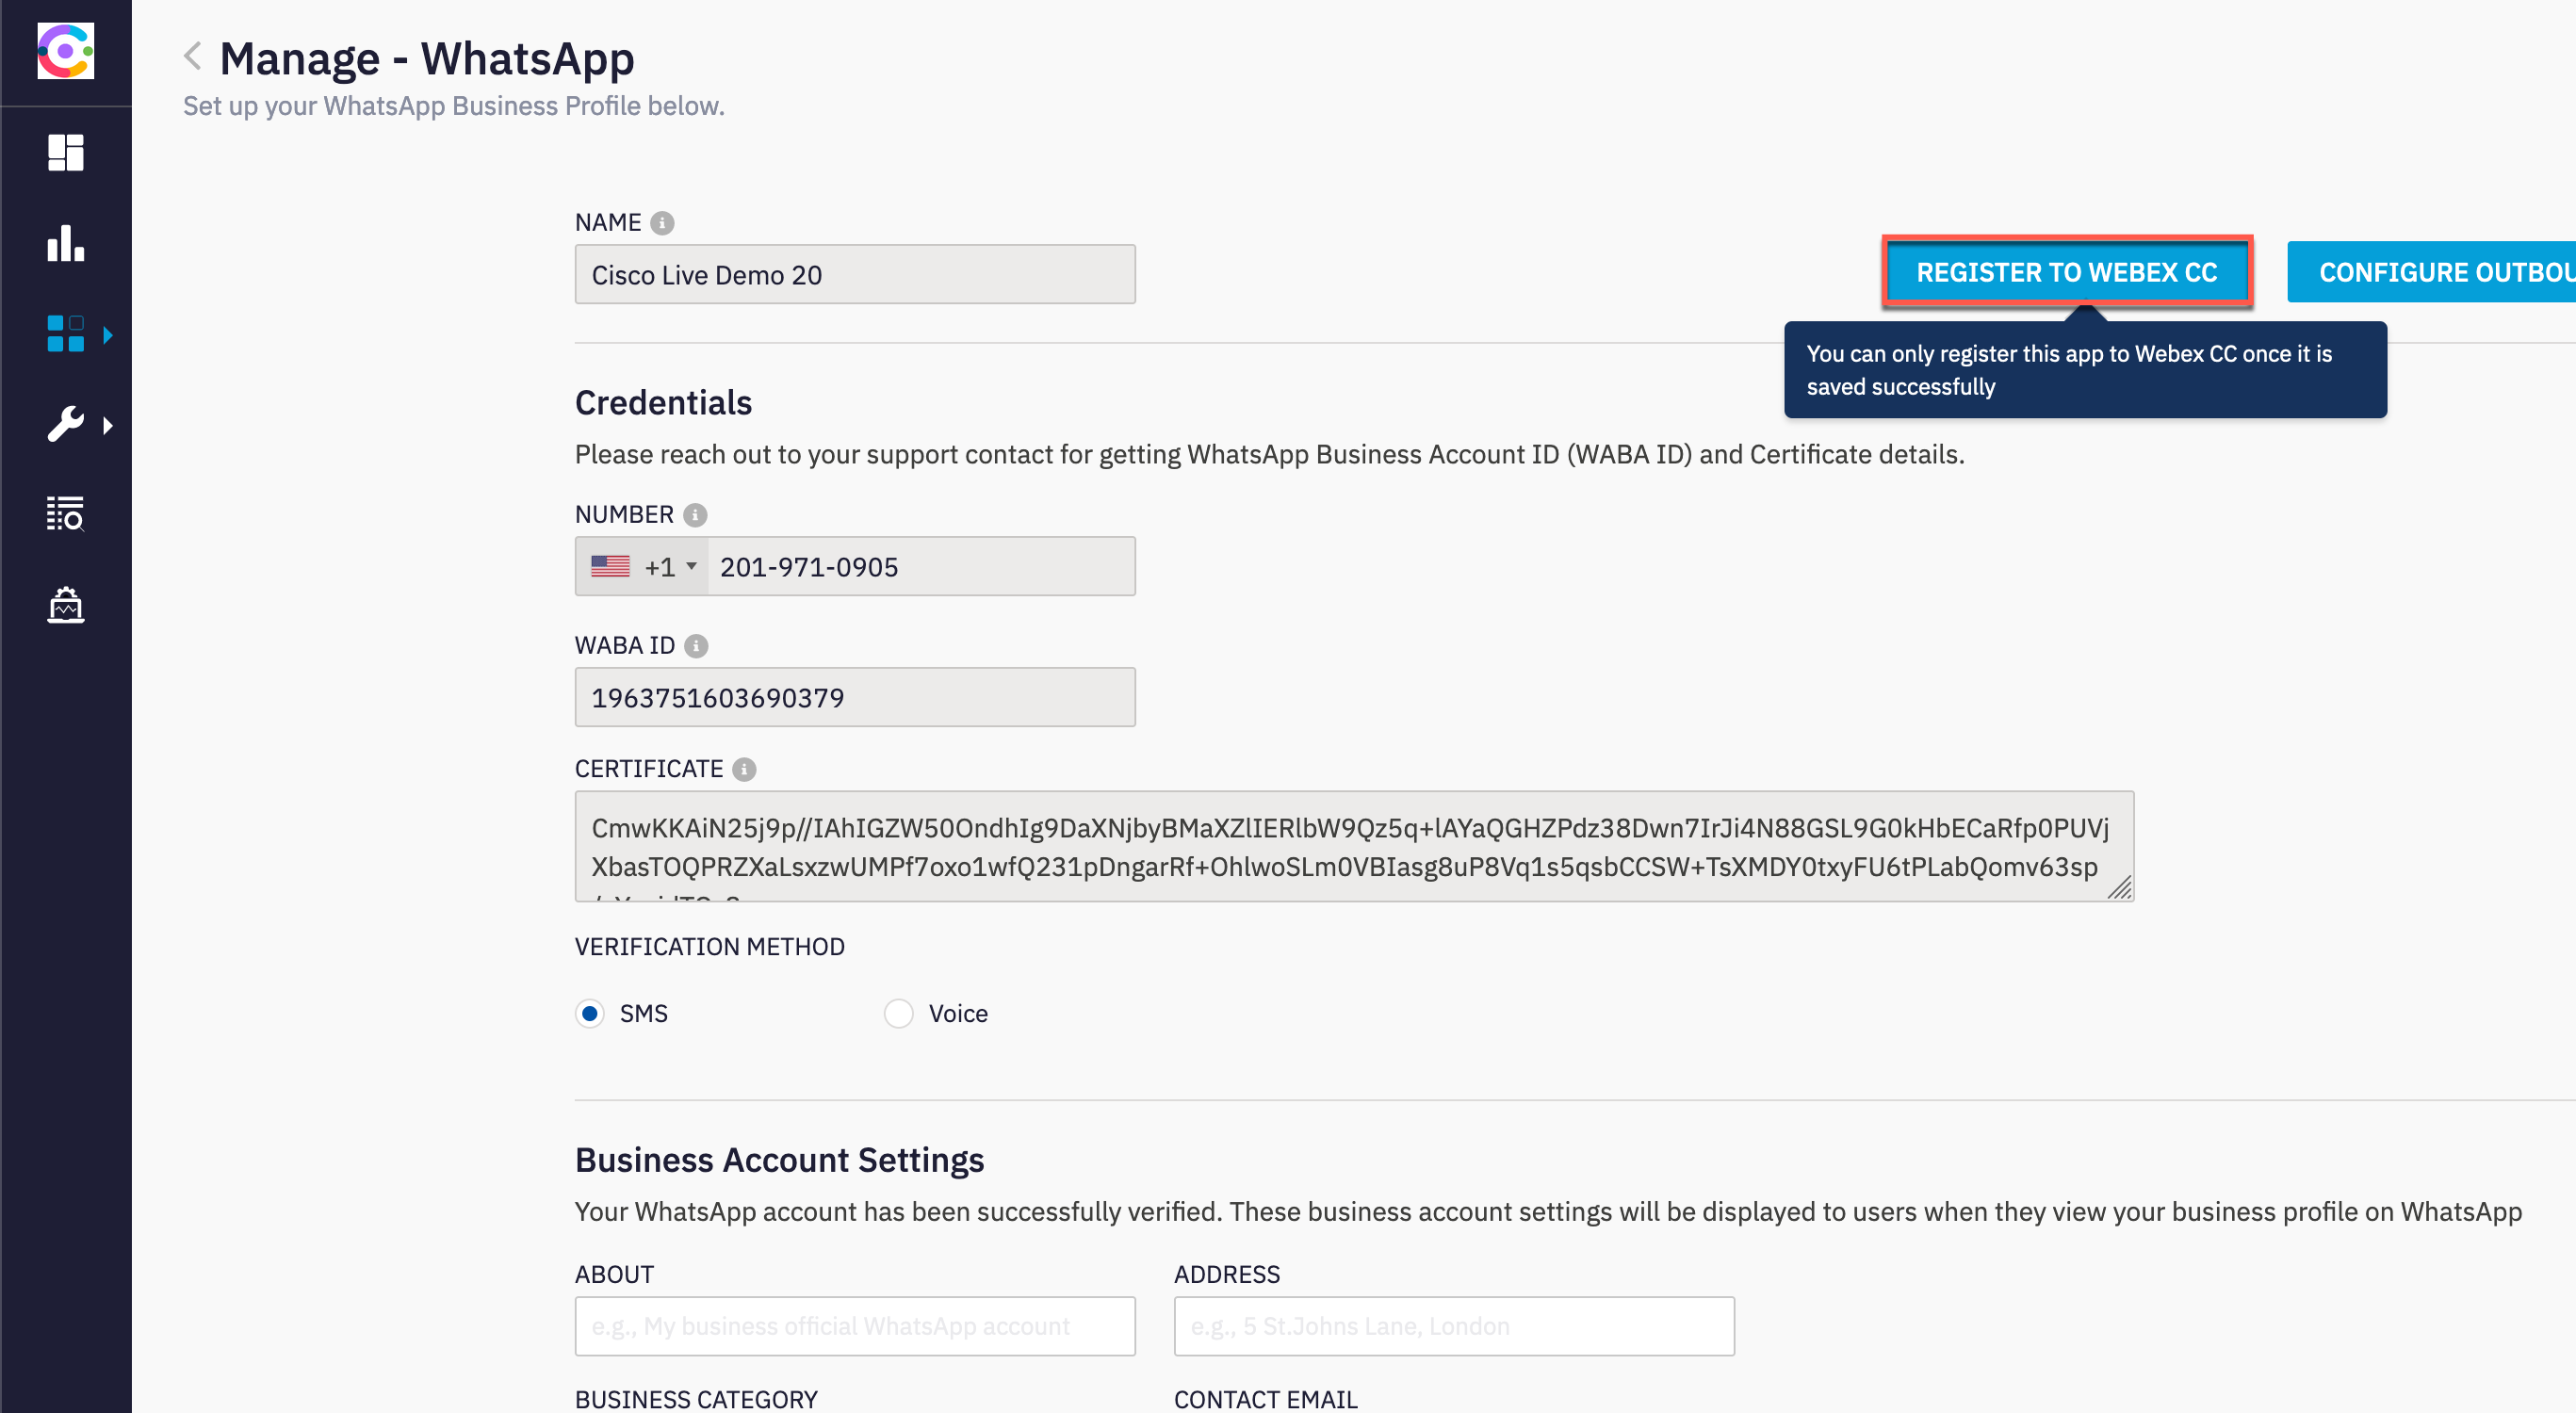Click the Business Account Settings heading
This screenshot has height=1413, width=2576.
(x=779, y=1160)
